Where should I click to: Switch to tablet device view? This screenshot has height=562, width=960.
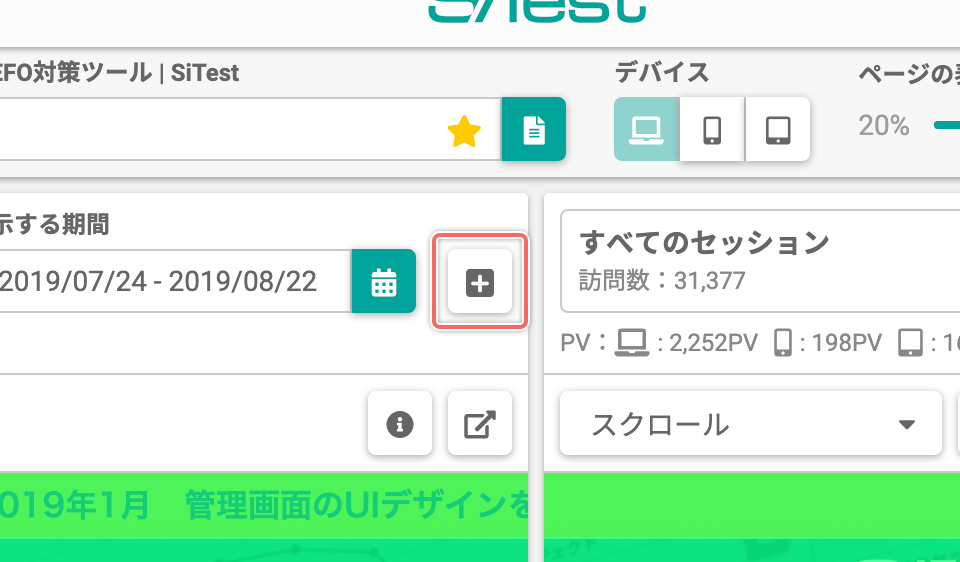coord(778,129)
